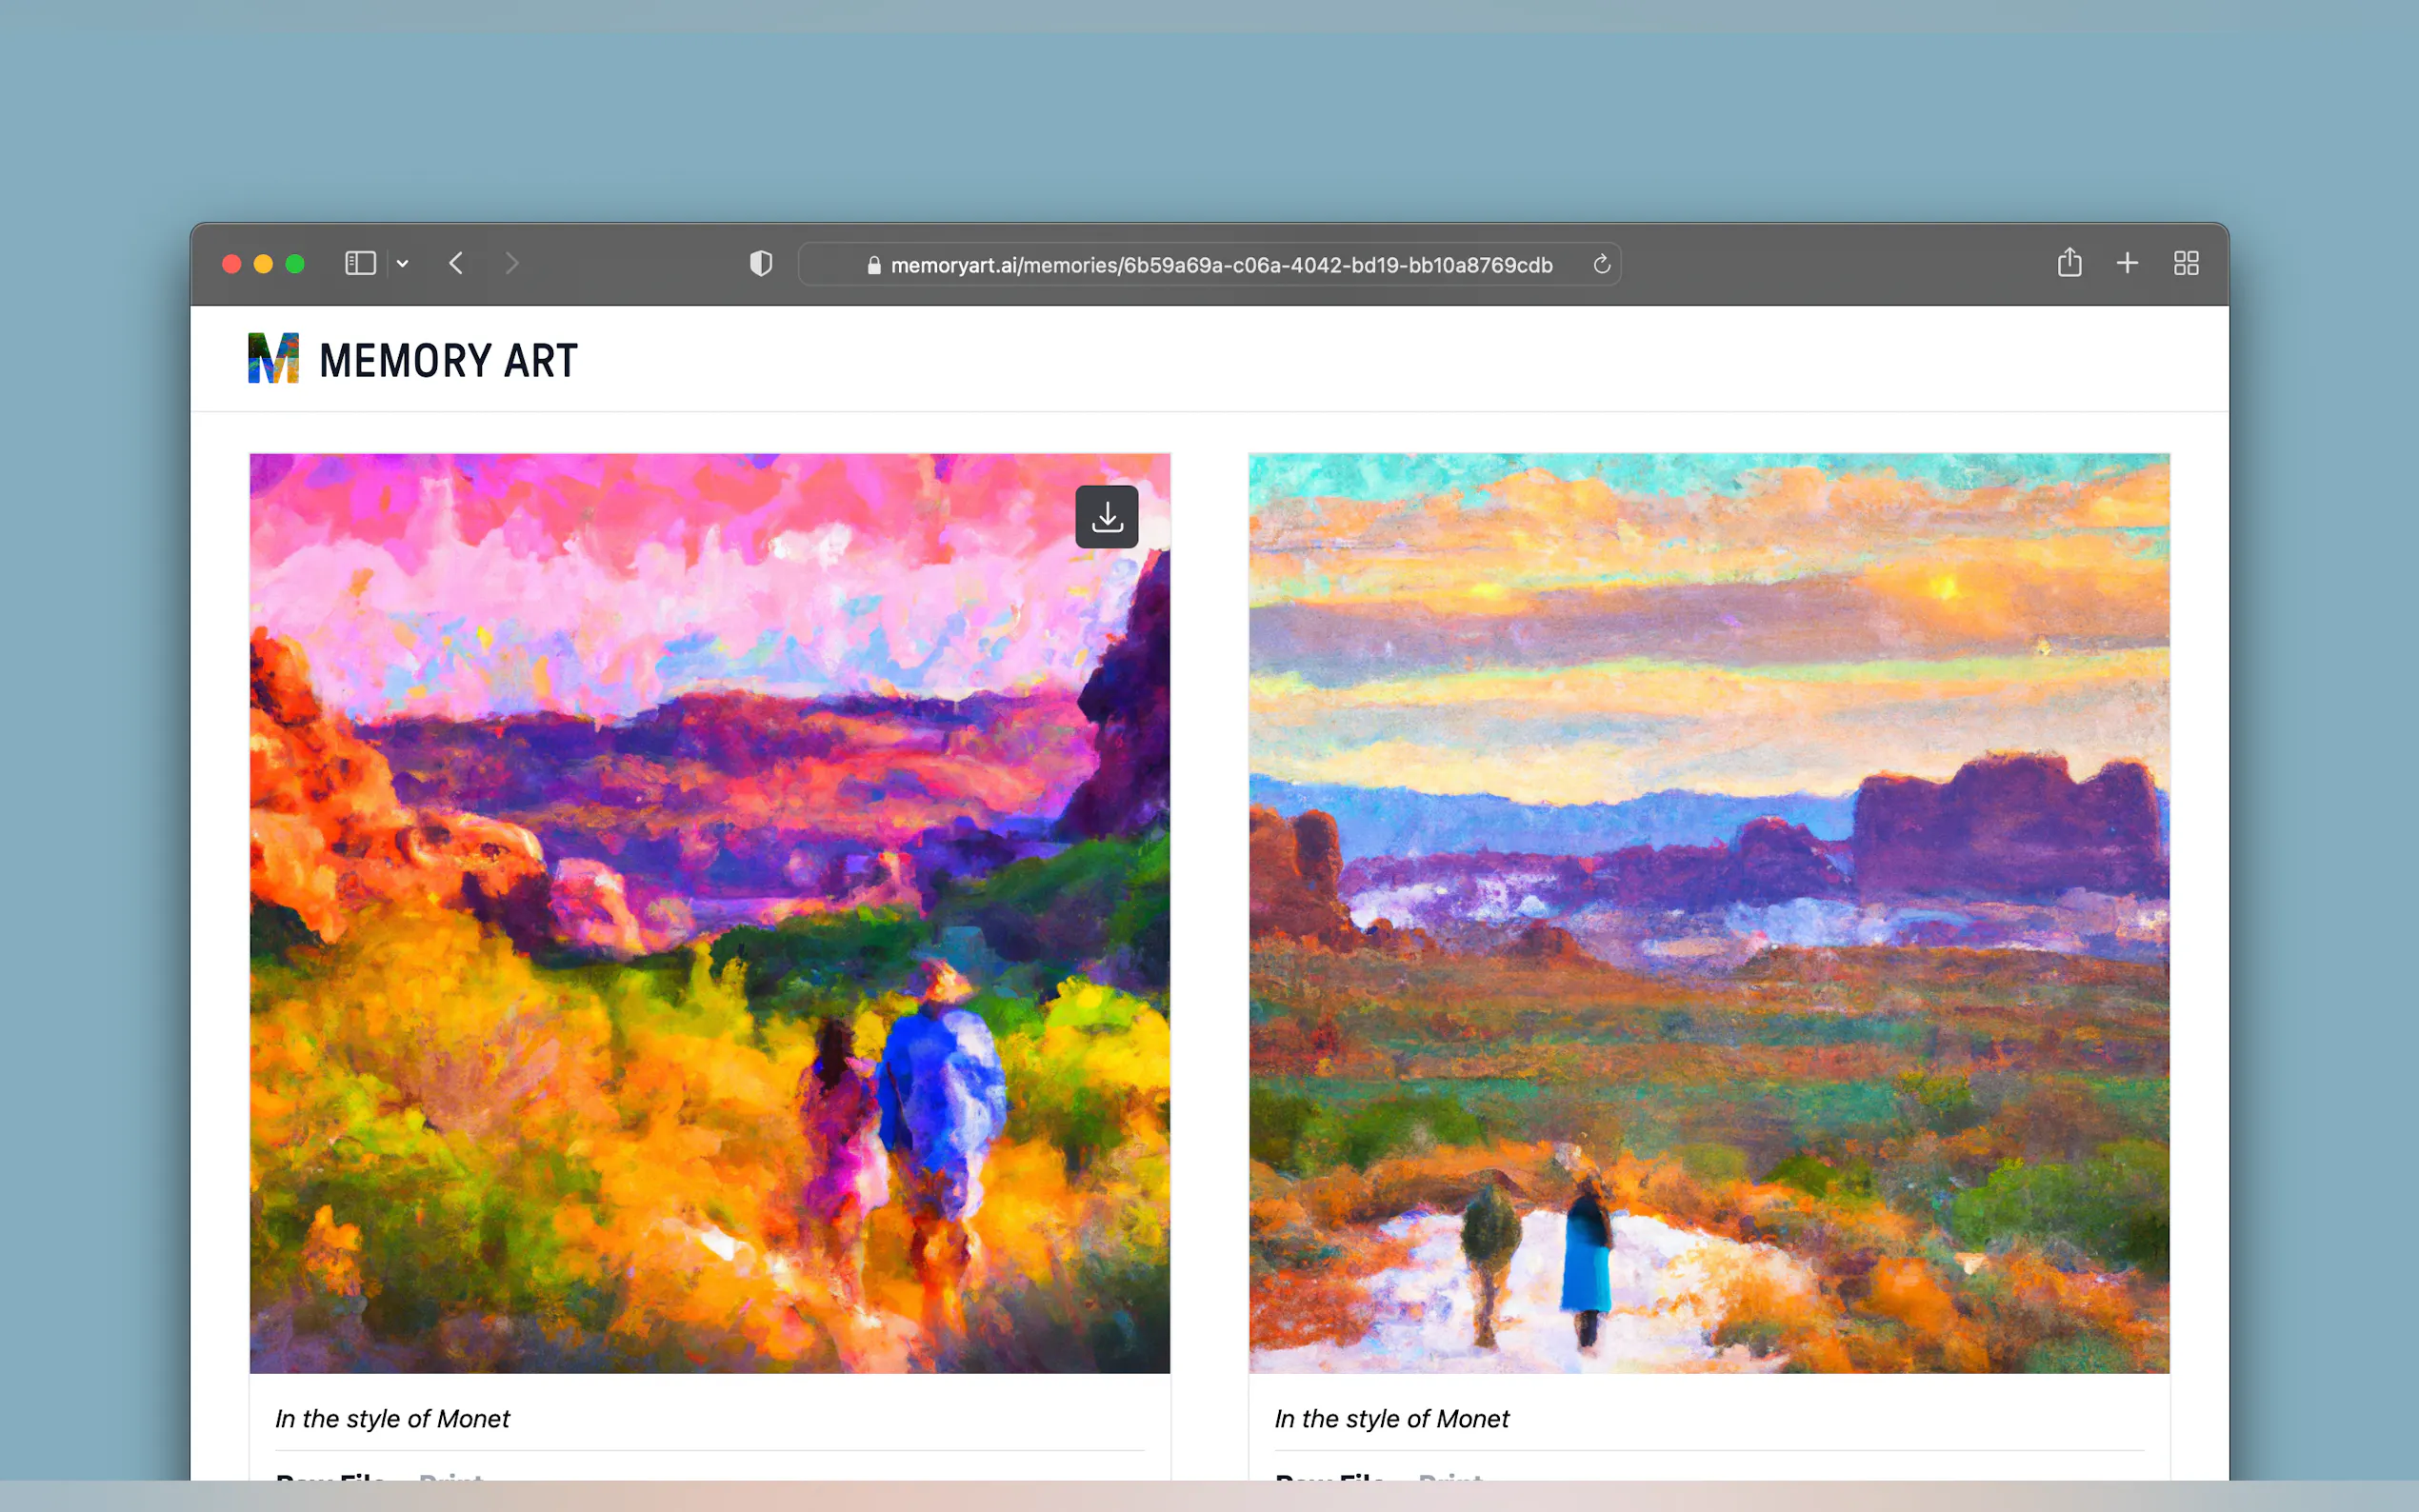This screenshot has height=1512, width=2419.
Task: Select Raw File tab under left painting
Action: 331,1476
